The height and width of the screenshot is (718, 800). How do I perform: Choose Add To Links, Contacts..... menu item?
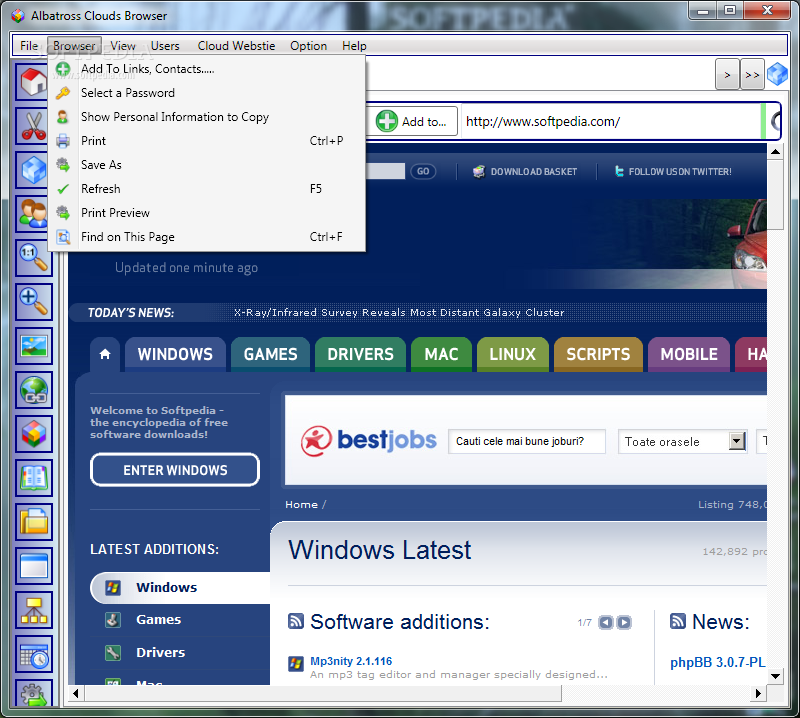pyautogui.click(x=207, y=69)
